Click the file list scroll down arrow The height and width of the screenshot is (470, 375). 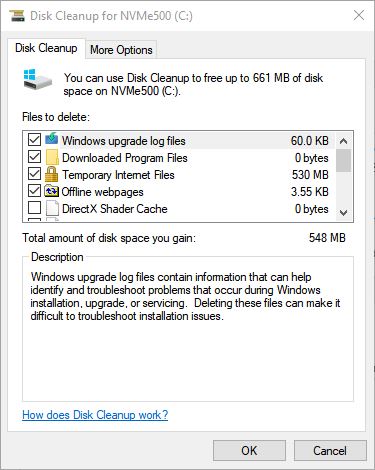click(343, 212)
